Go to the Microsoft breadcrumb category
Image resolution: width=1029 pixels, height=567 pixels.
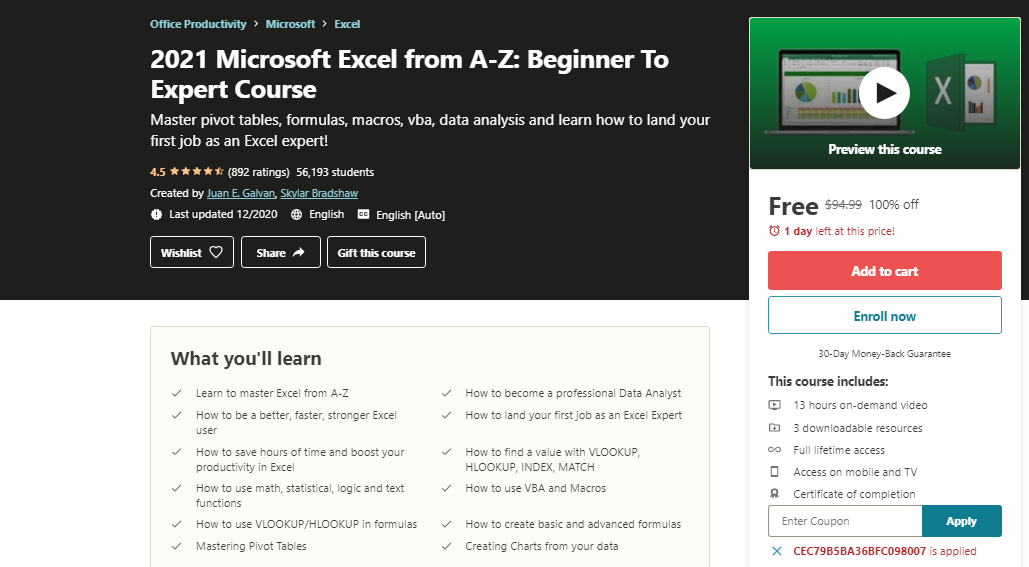pos(290,24)
